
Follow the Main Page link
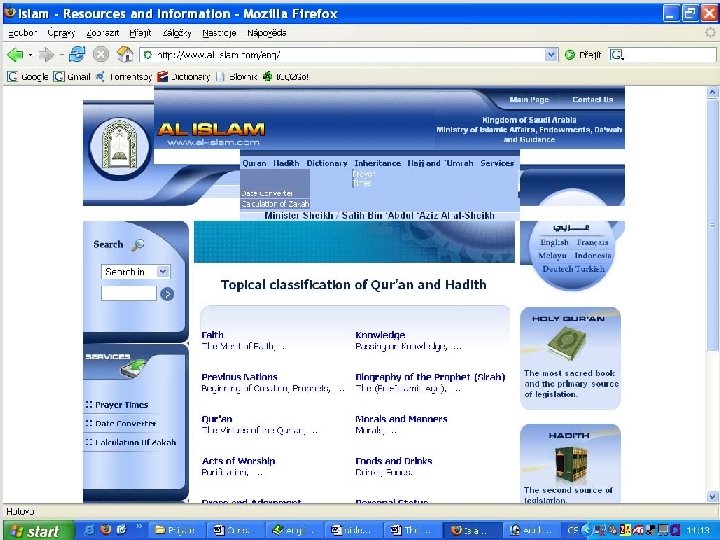pyautogui.click(x=529, y=100)
